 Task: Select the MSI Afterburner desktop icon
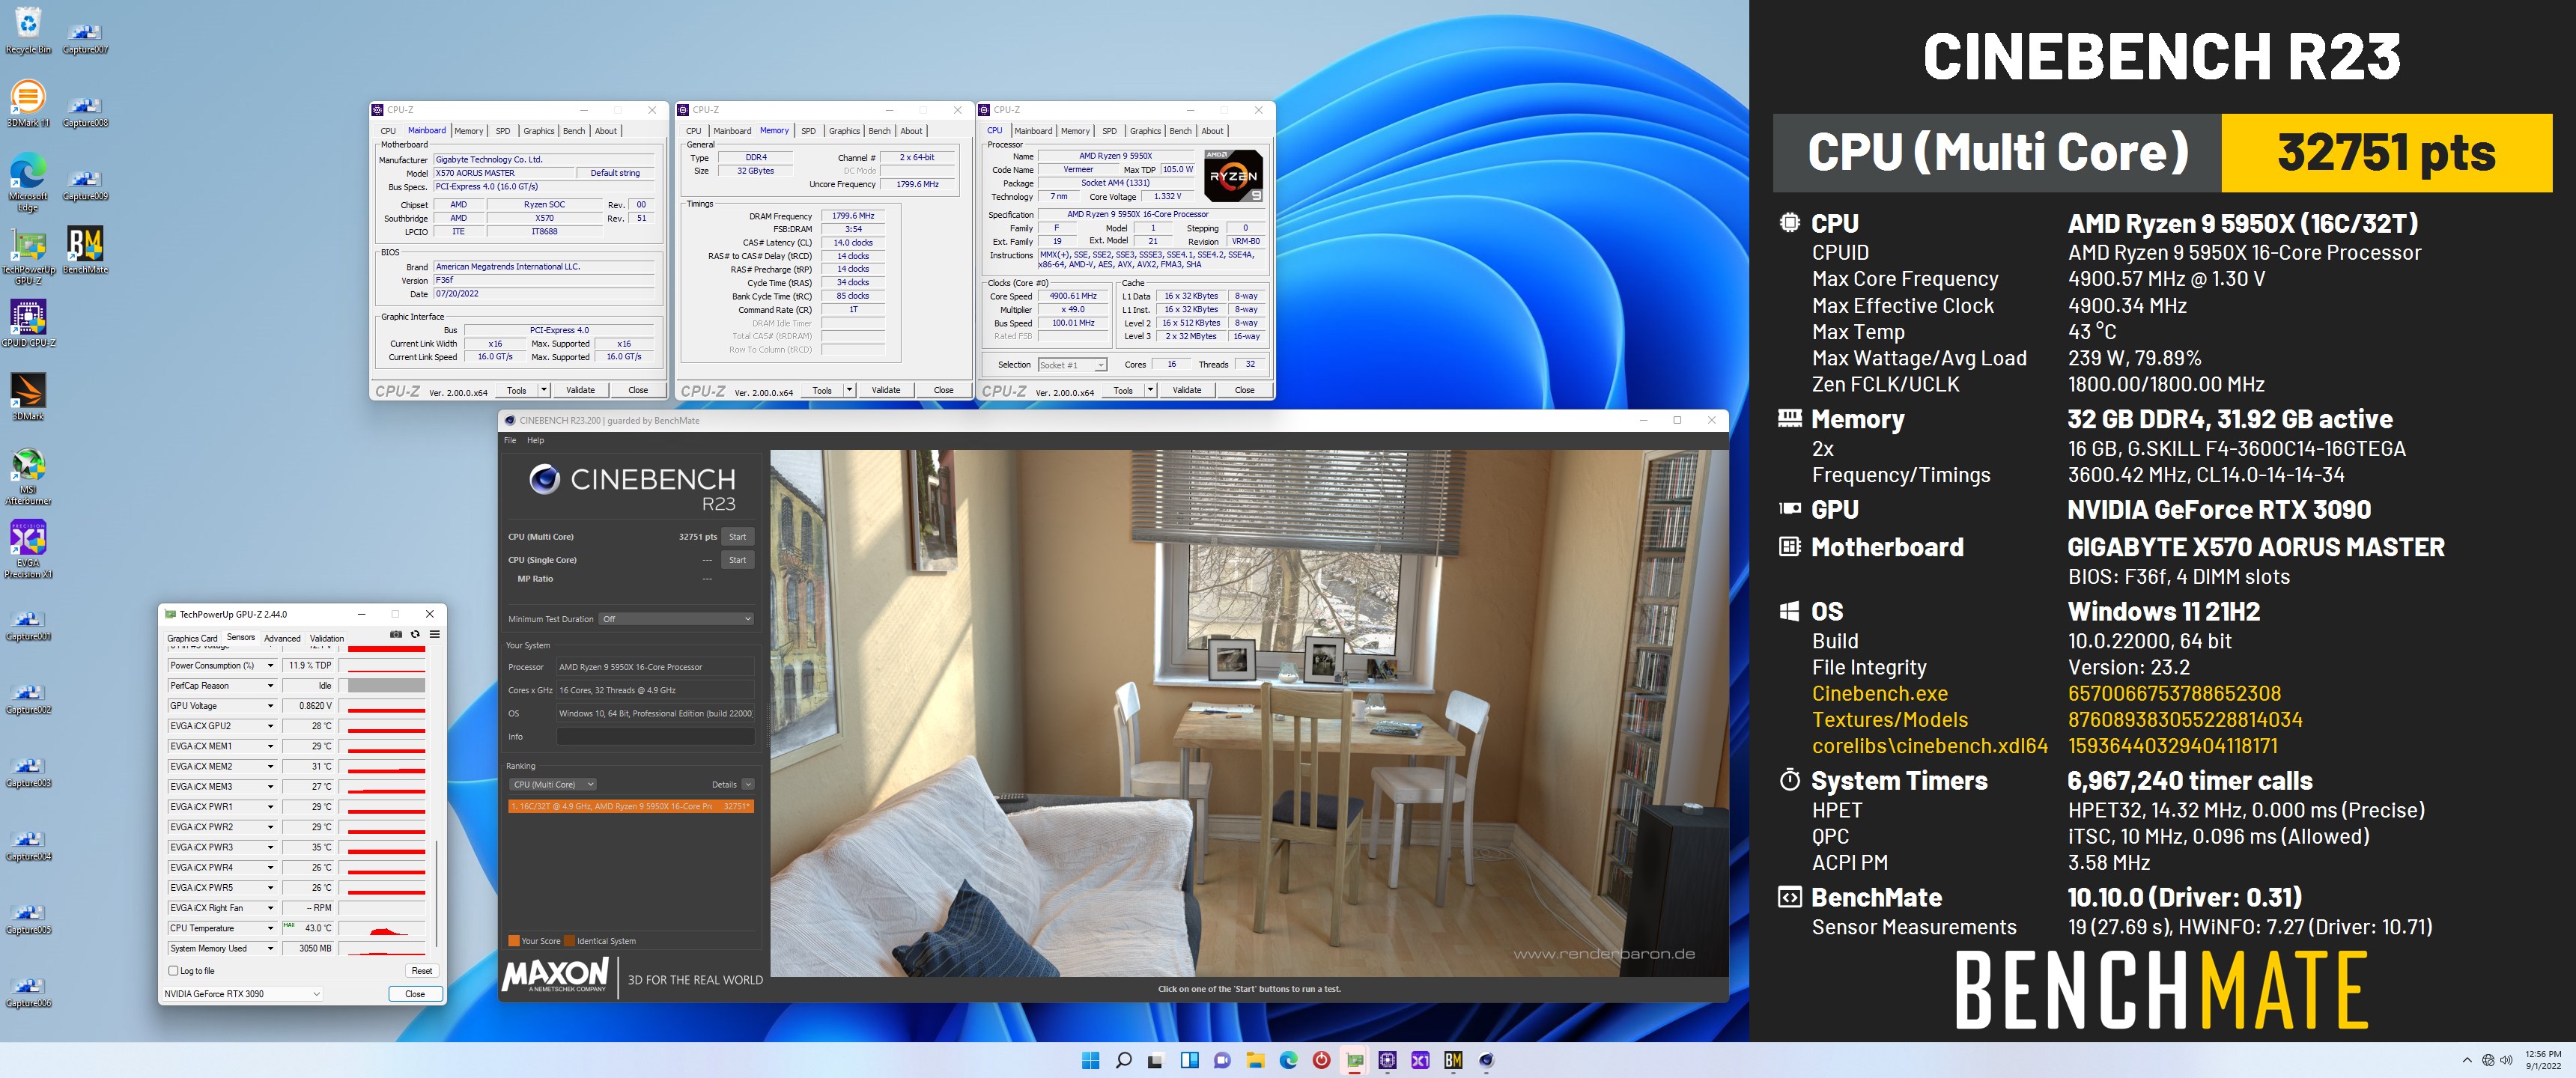[x=28, y=476]
